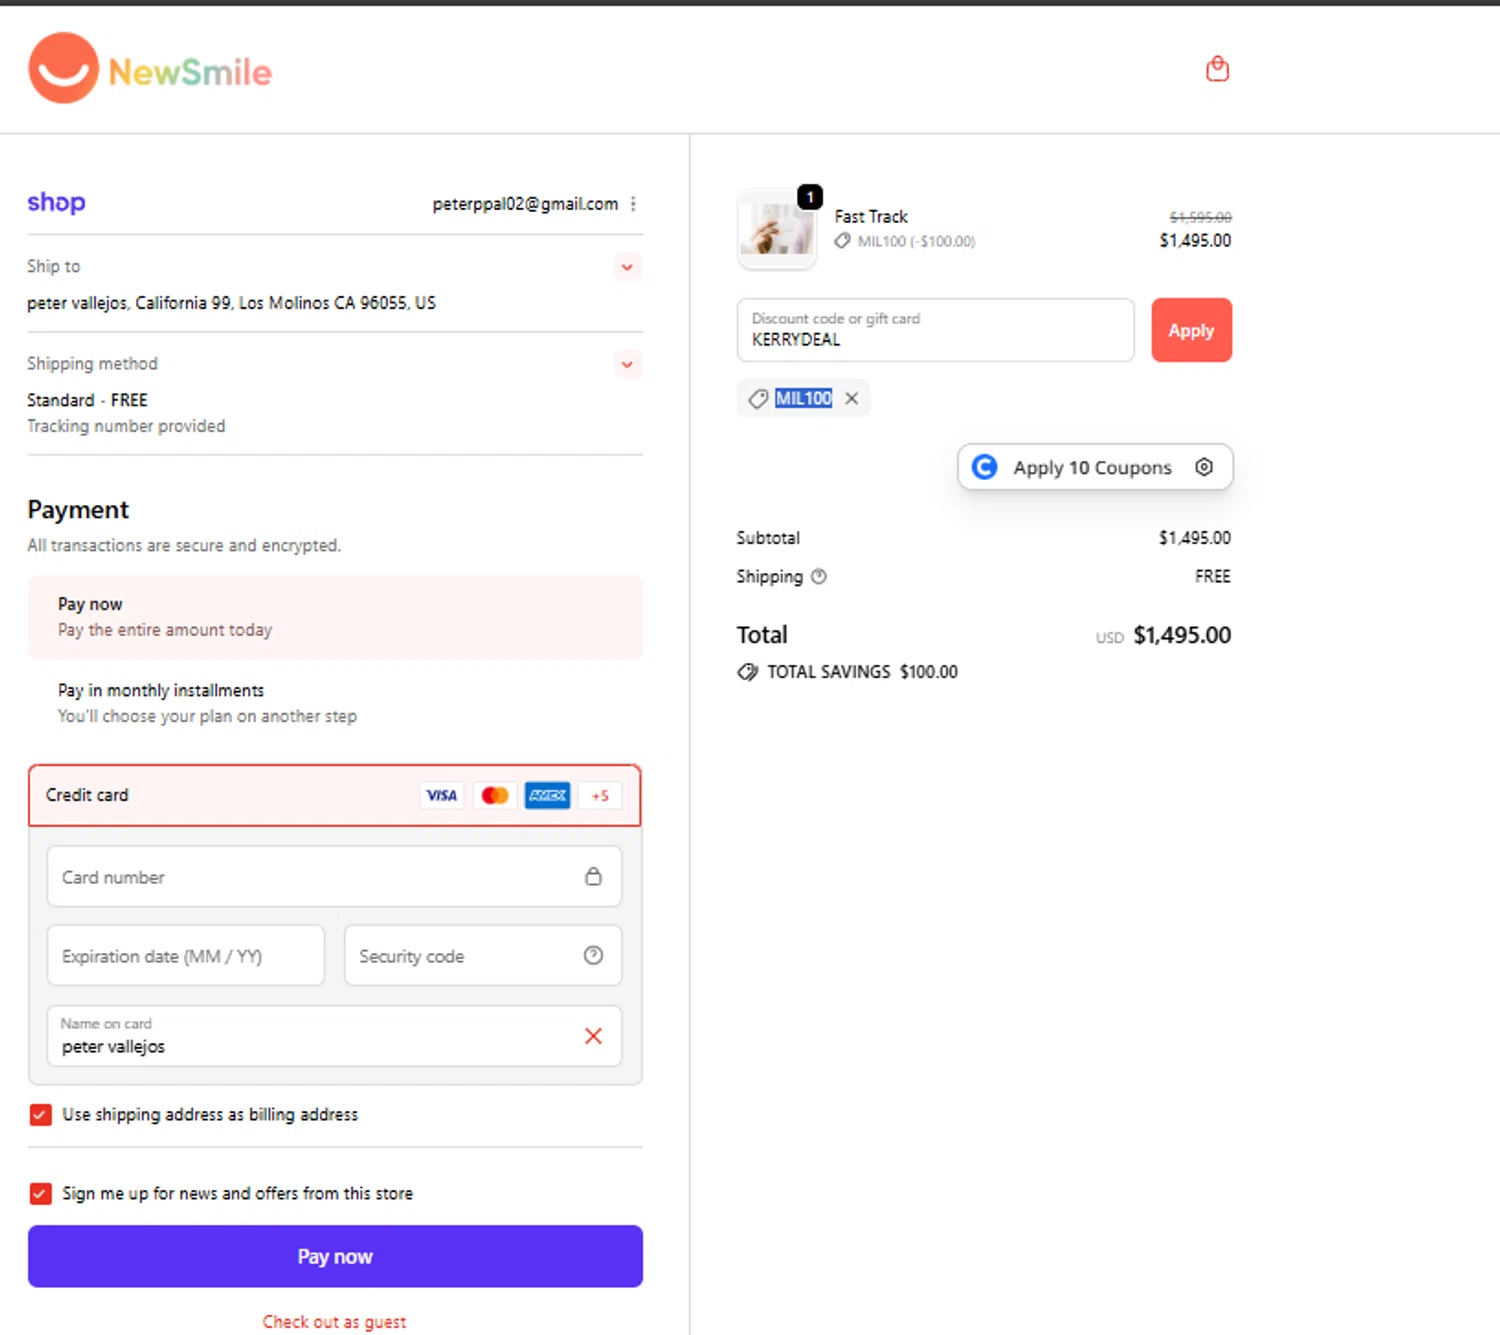The width and height of the screenshot is (1500, 1335).
Task: Click the Fast Track product thumbnail
Action: pyautogui.click(x=777, y=229)
